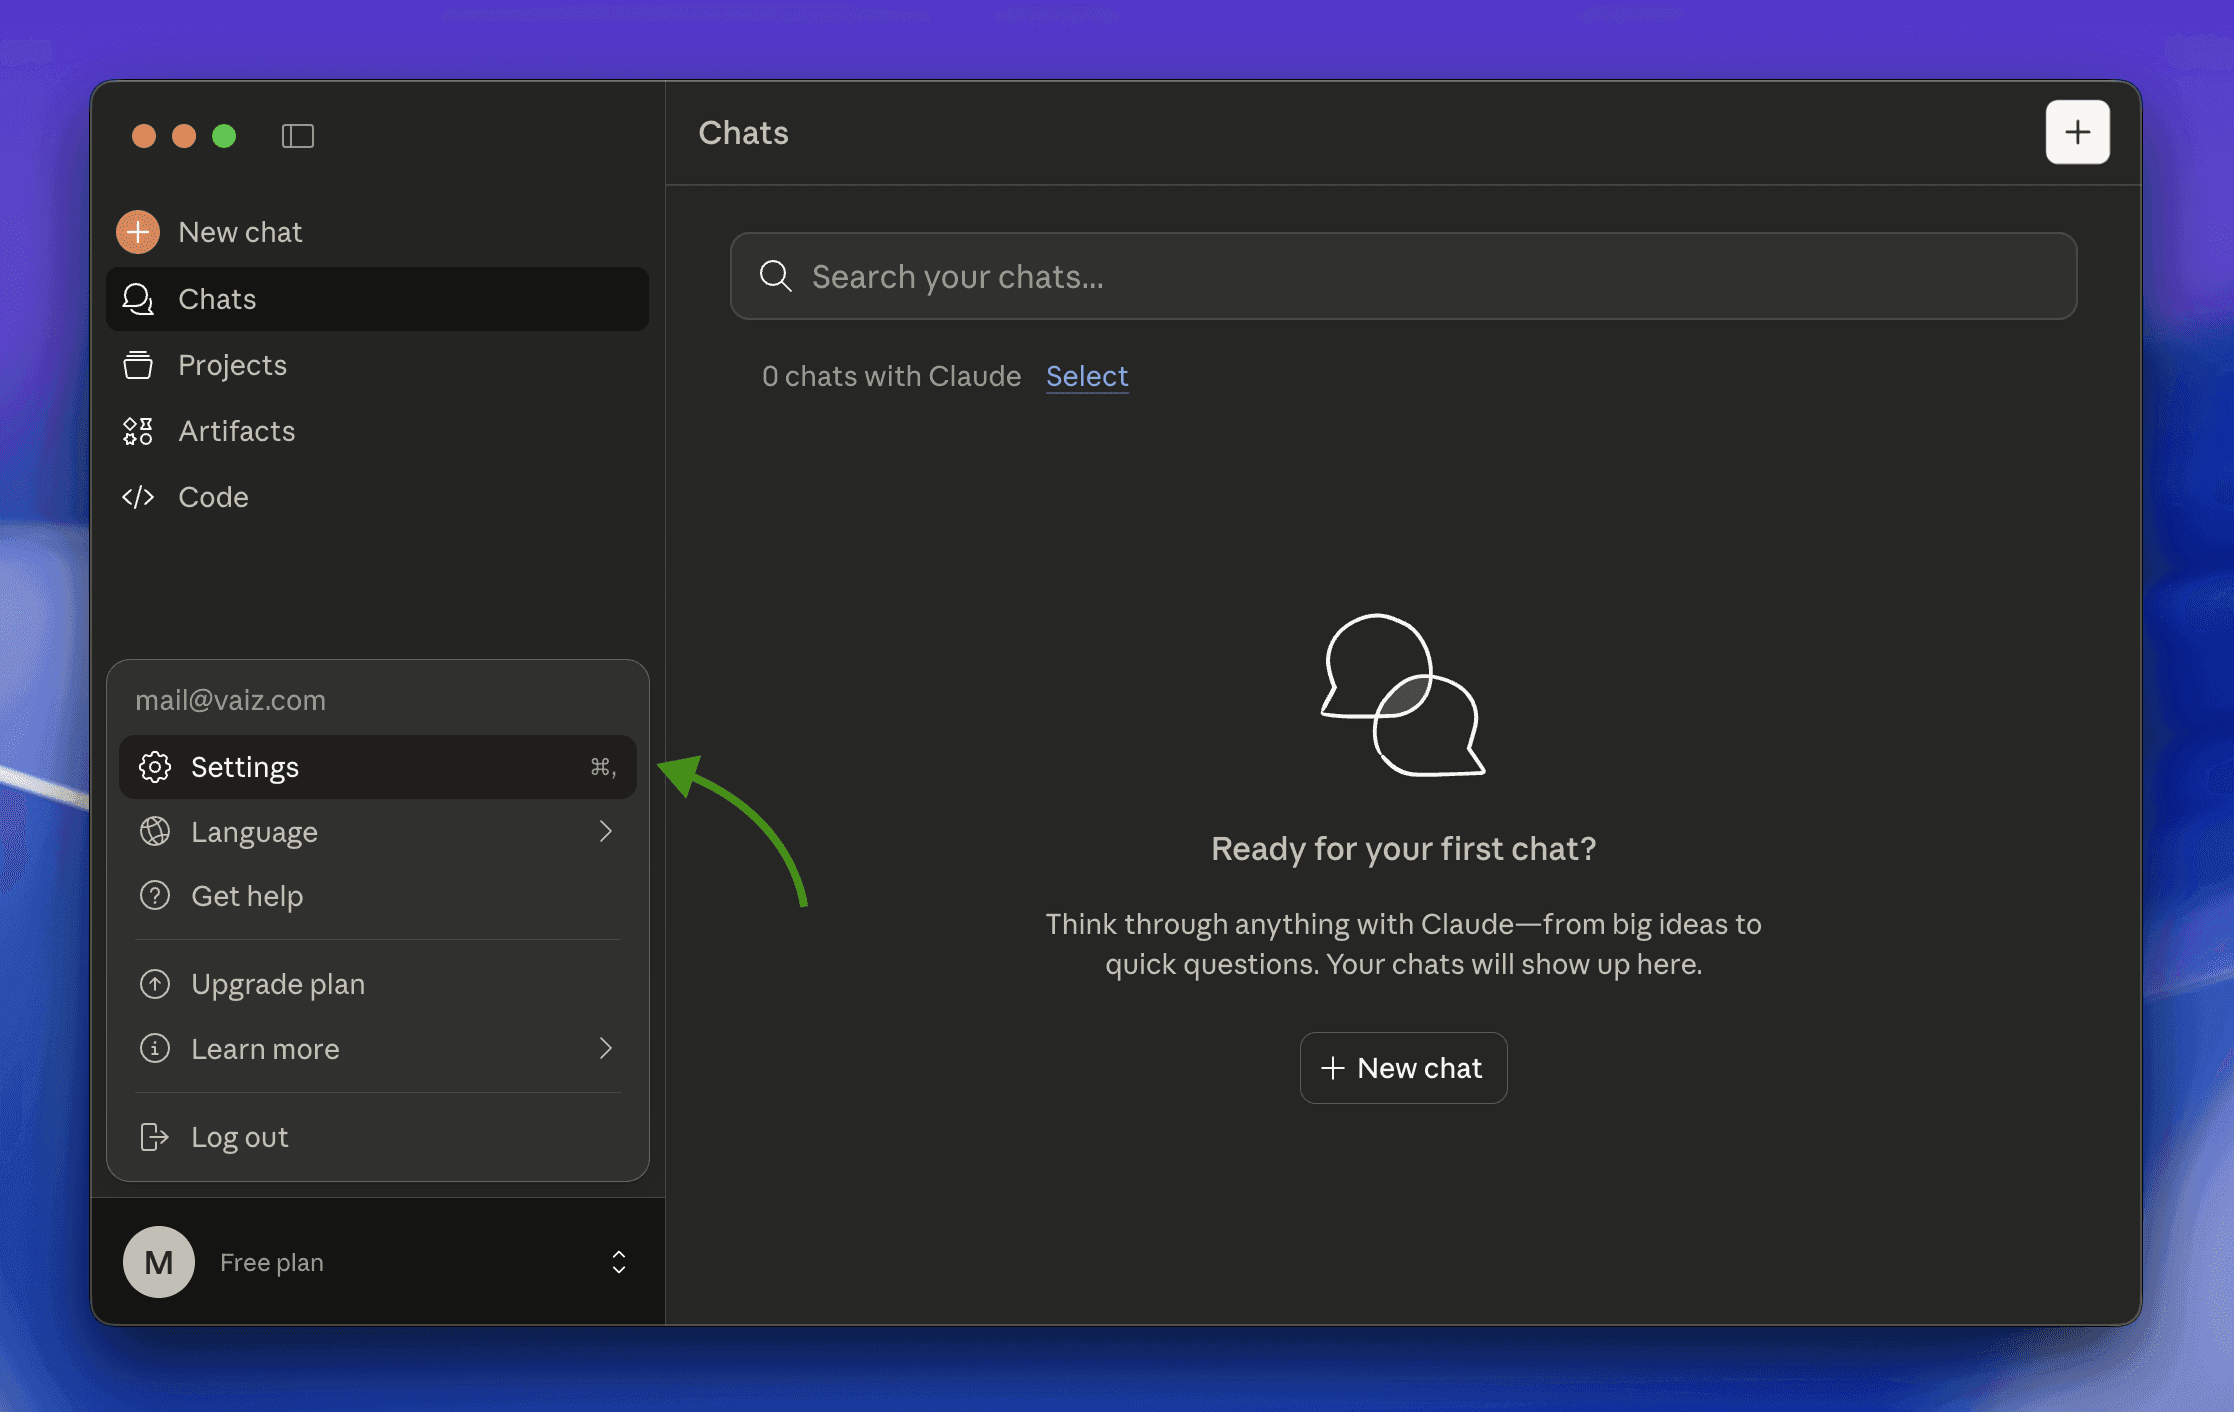Collapse the Free plan account menu chevron

coord(618,1262)
